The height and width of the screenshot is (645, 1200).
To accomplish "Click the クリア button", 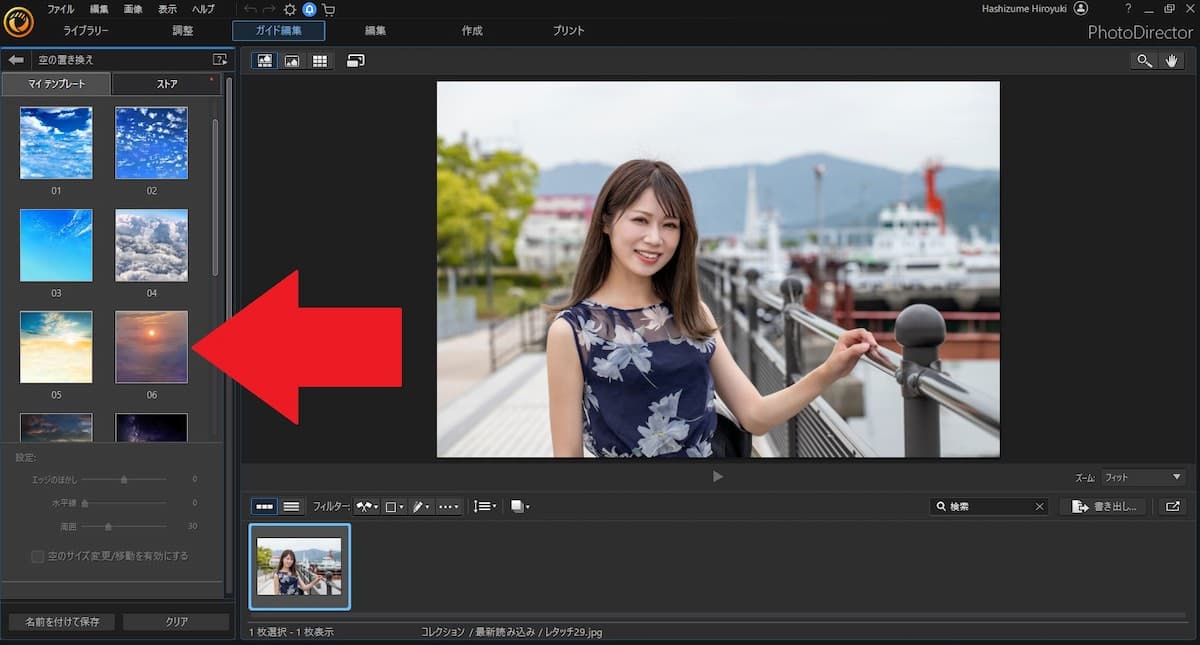I will click(176, 622).
